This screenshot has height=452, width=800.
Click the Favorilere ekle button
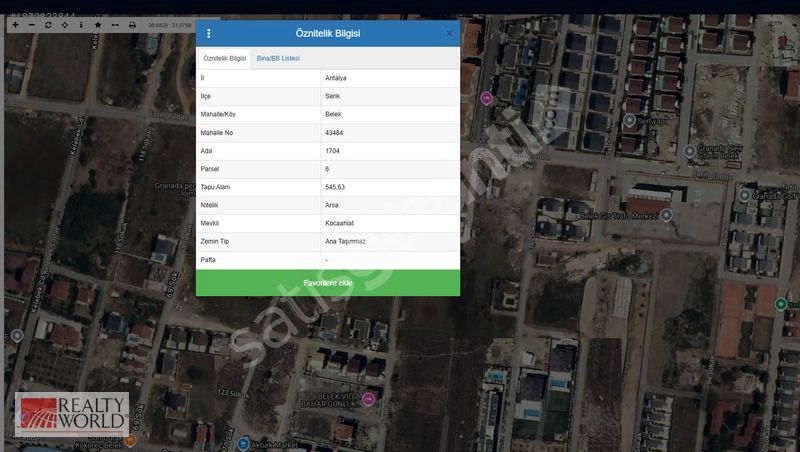point(328,283)
